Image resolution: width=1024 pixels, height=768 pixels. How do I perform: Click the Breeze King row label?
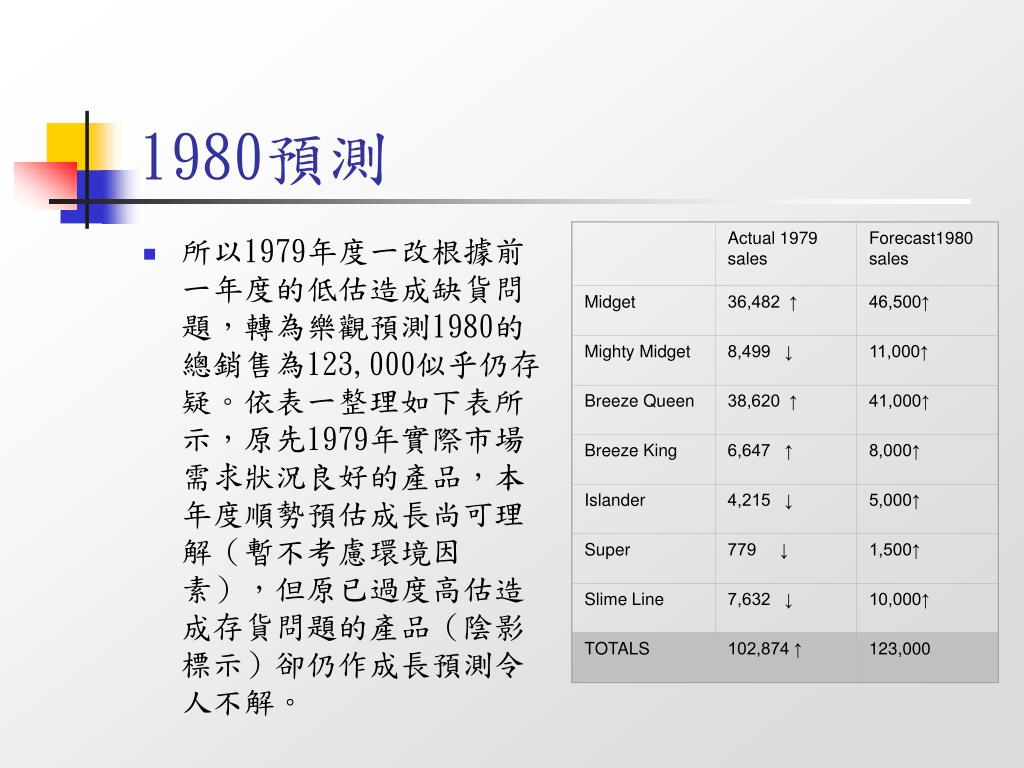tap(630, 451)
